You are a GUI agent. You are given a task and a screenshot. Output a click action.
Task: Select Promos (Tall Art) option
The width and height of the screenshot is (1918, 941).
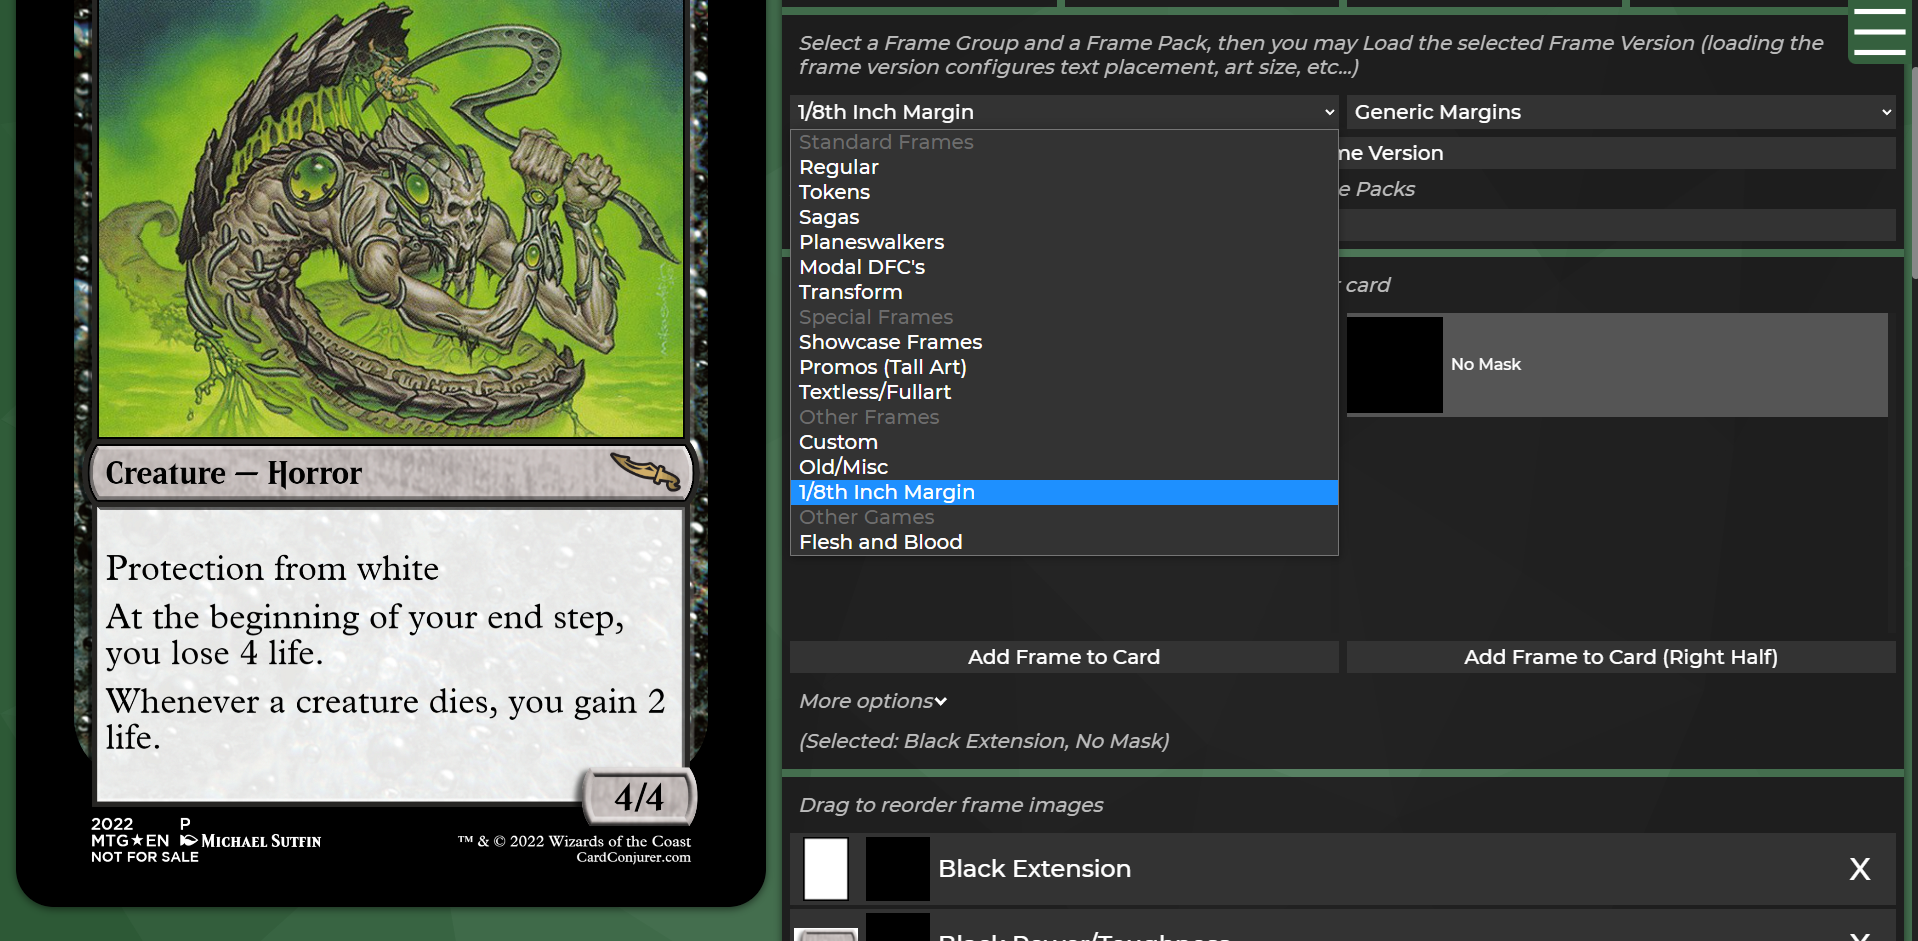tap(1064, 367)
